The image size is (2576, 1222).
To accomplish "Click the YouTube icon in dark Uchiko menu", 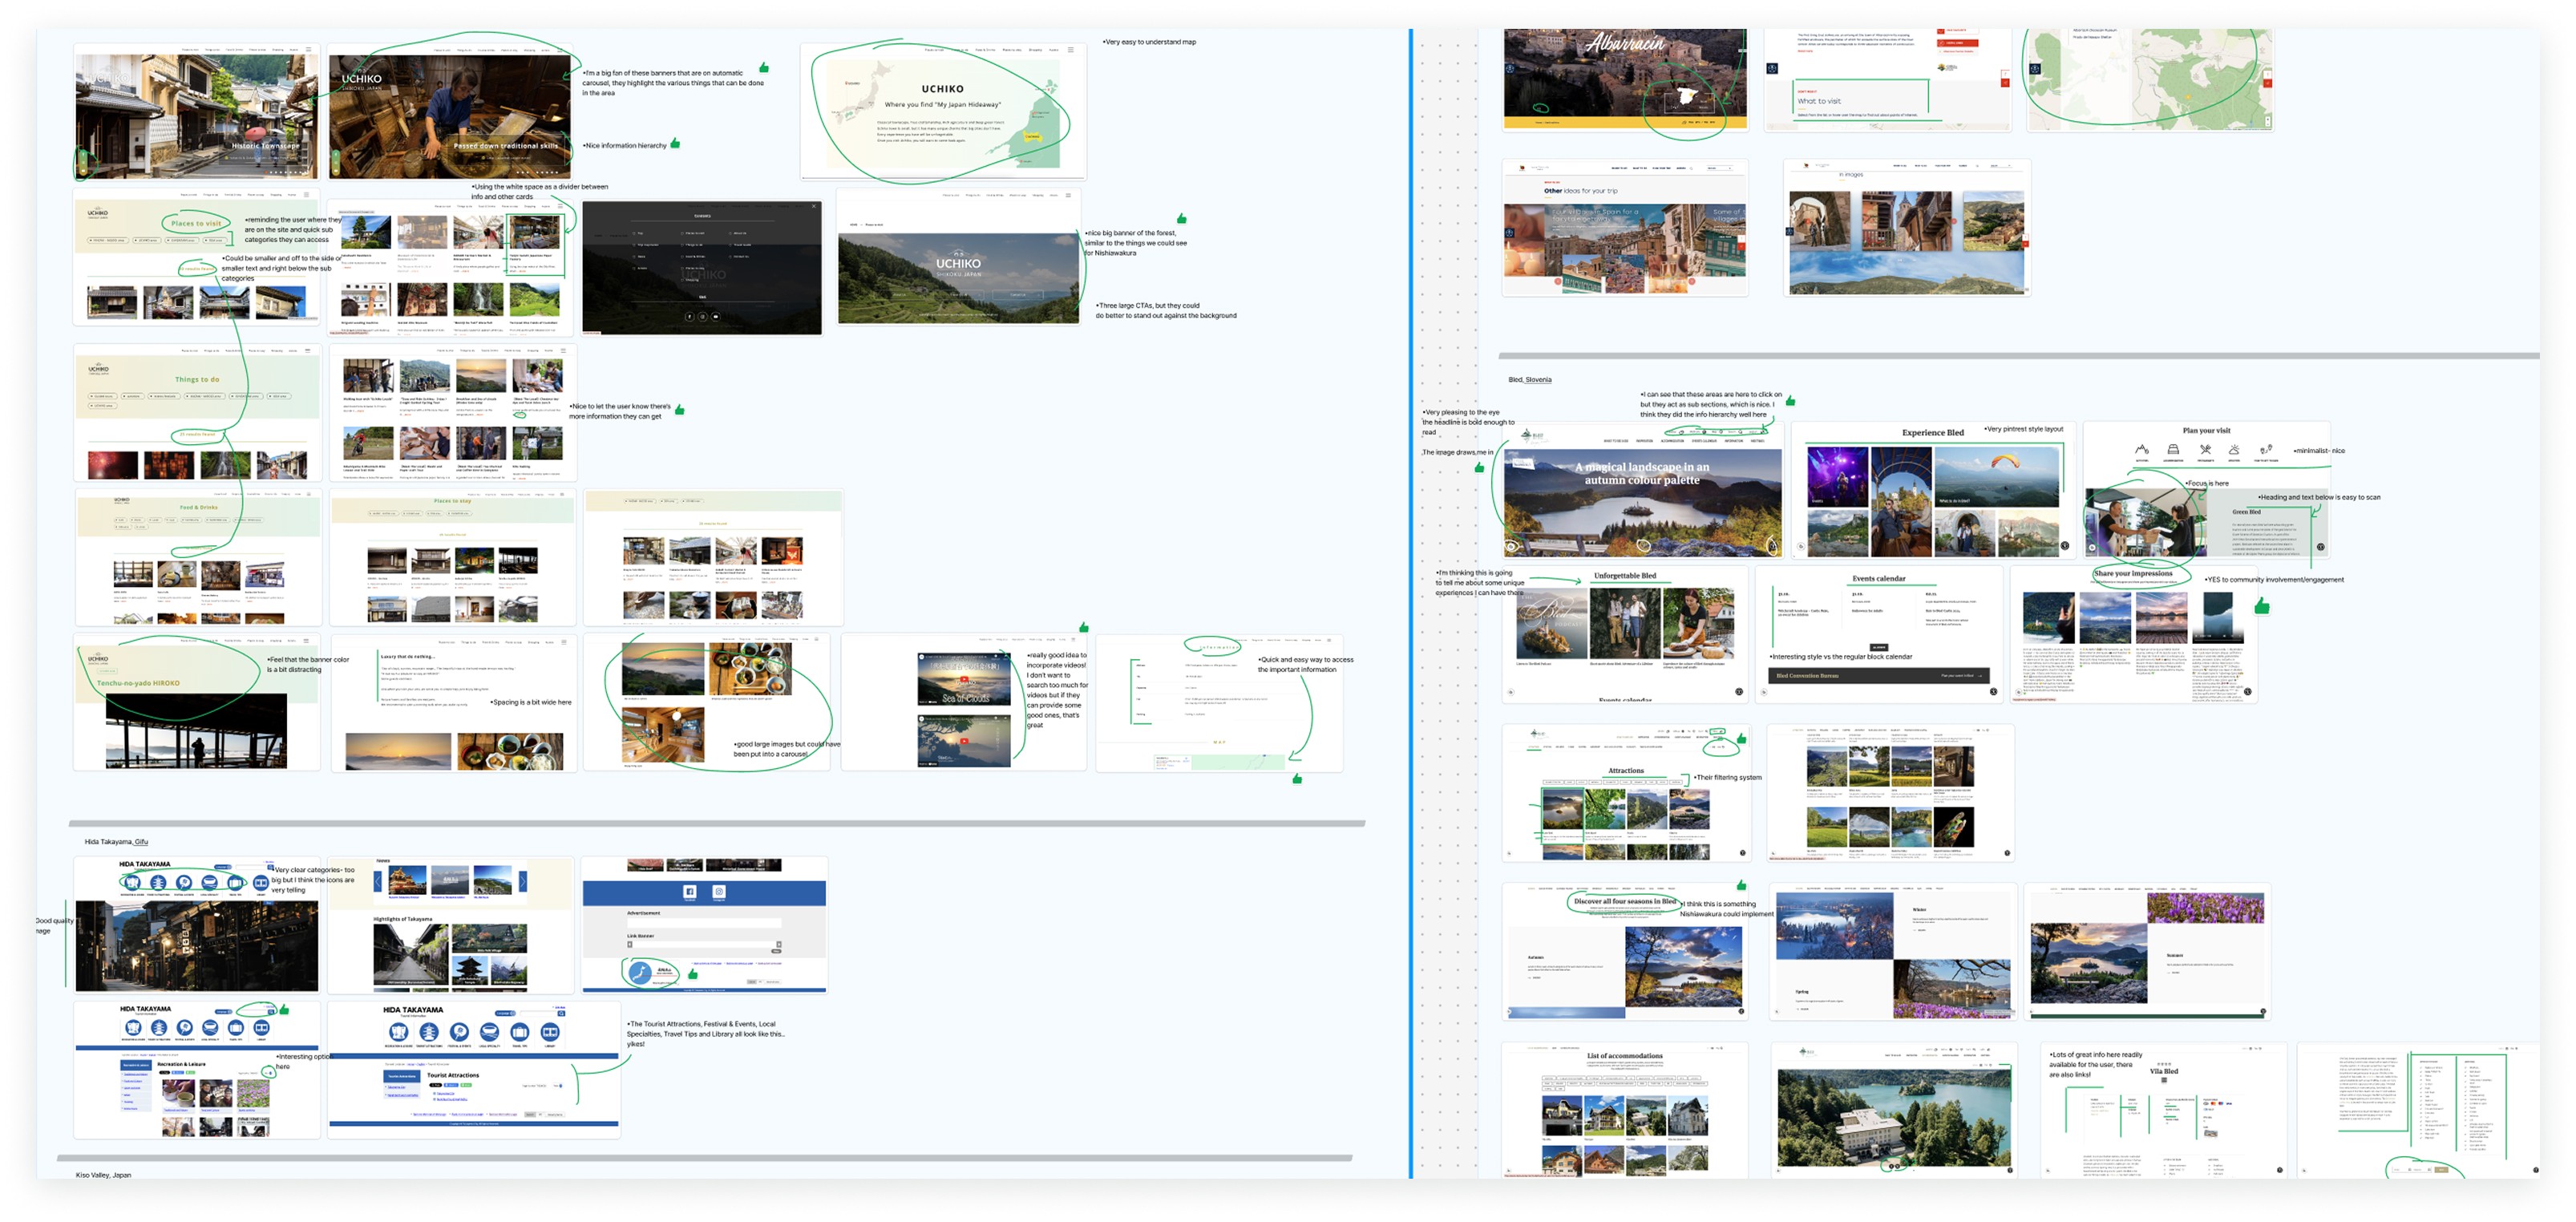I will [x=715, y=316].
